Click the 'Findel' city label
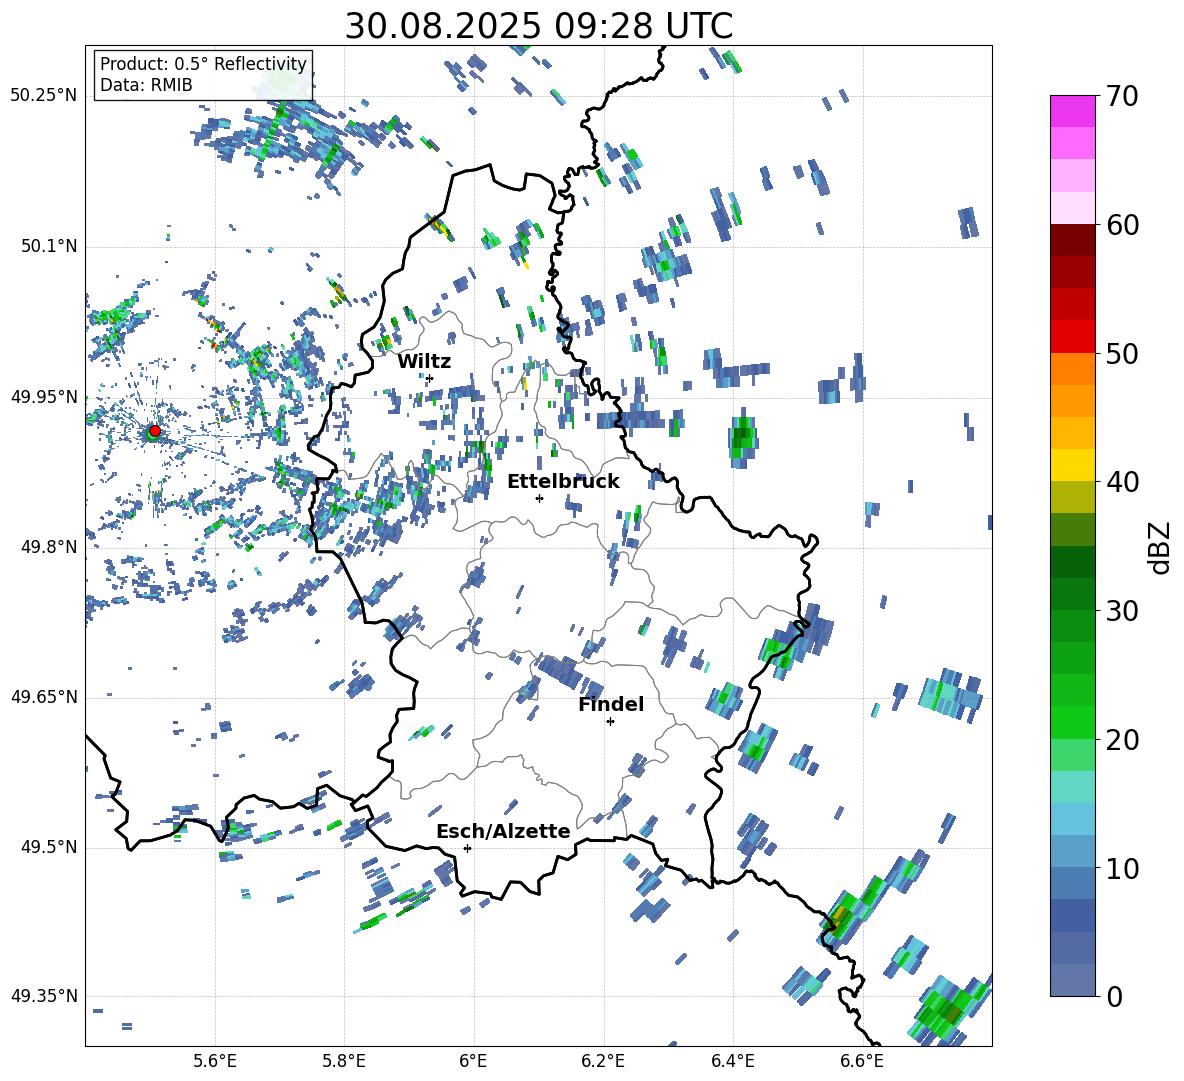Image resolution: width=1184 pixels, height=1081 pixels. pyautogui.click(x=611, y=704)
